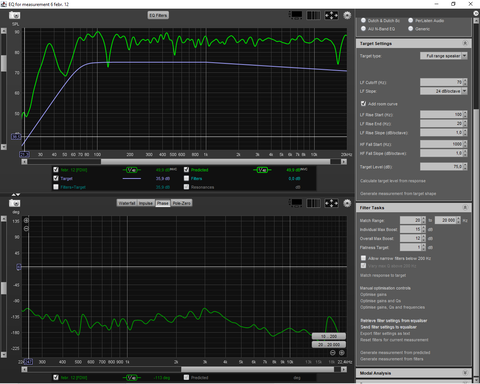Toggle lower graph grid lines icon
Viewport: 480px width, 384px height.
(313, 203)
